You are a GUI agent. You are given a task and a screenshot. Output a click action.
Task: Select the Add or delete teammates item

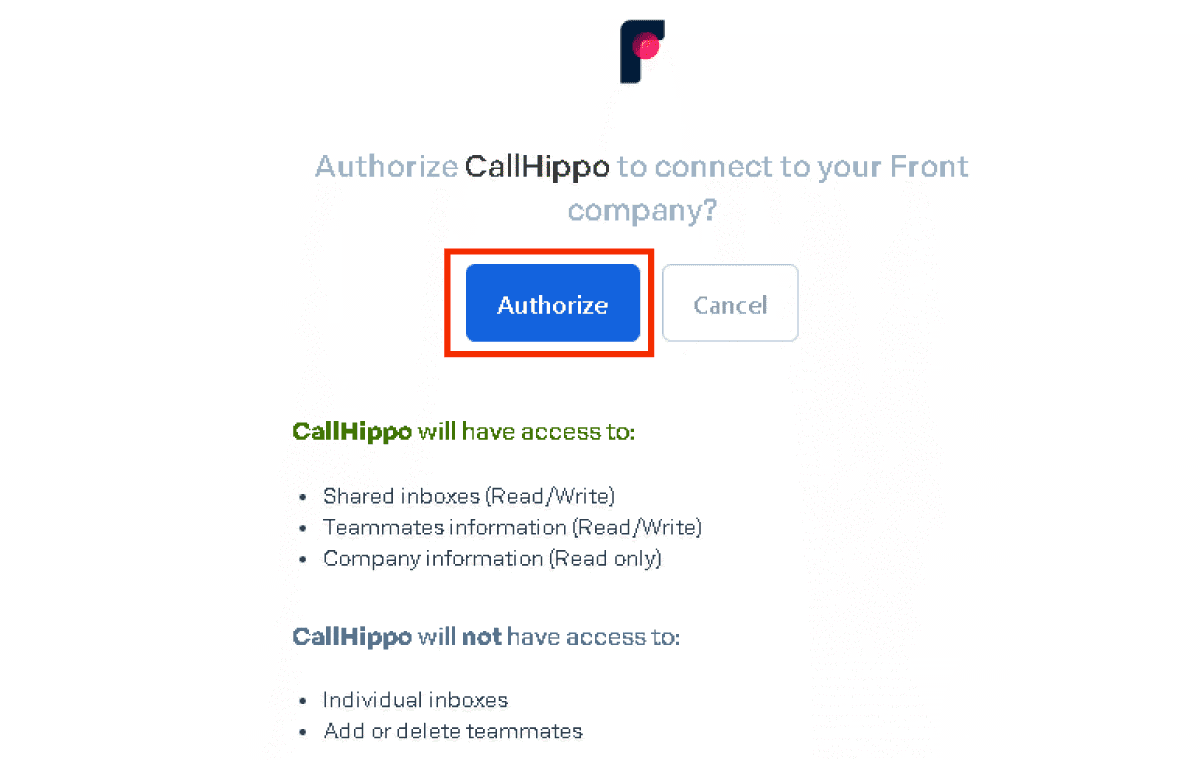pos(453,731)
